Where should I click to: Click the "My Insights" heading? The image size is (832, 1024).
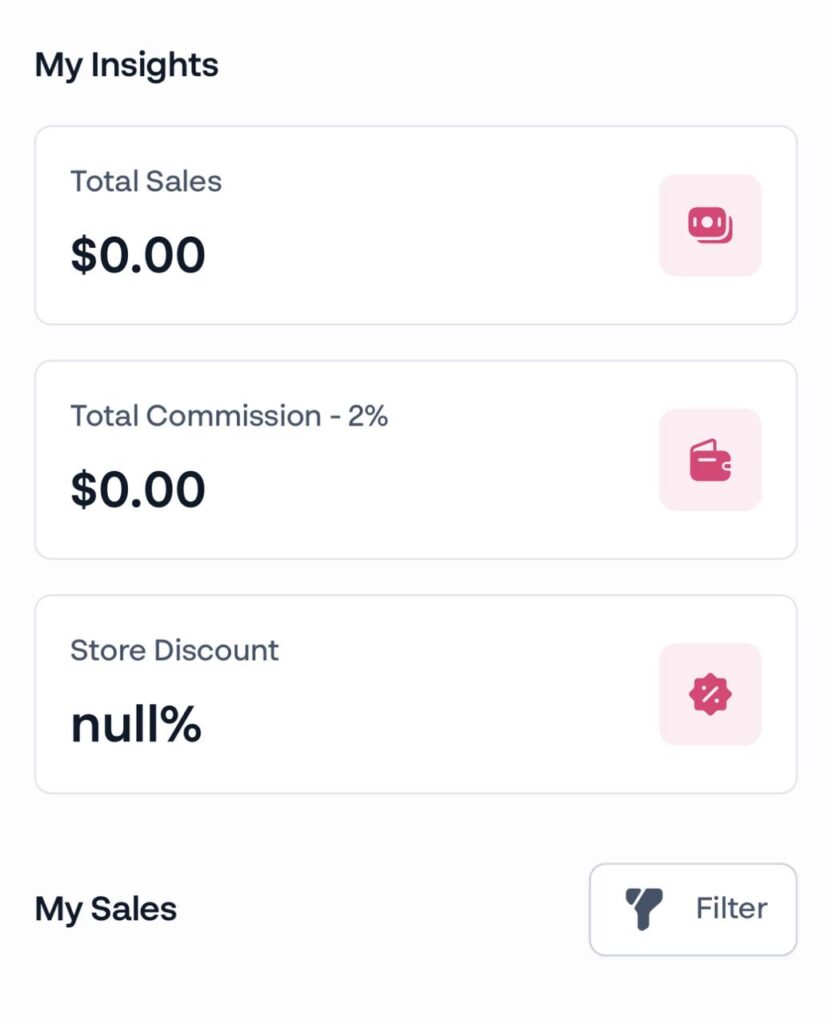click(127, 66)
